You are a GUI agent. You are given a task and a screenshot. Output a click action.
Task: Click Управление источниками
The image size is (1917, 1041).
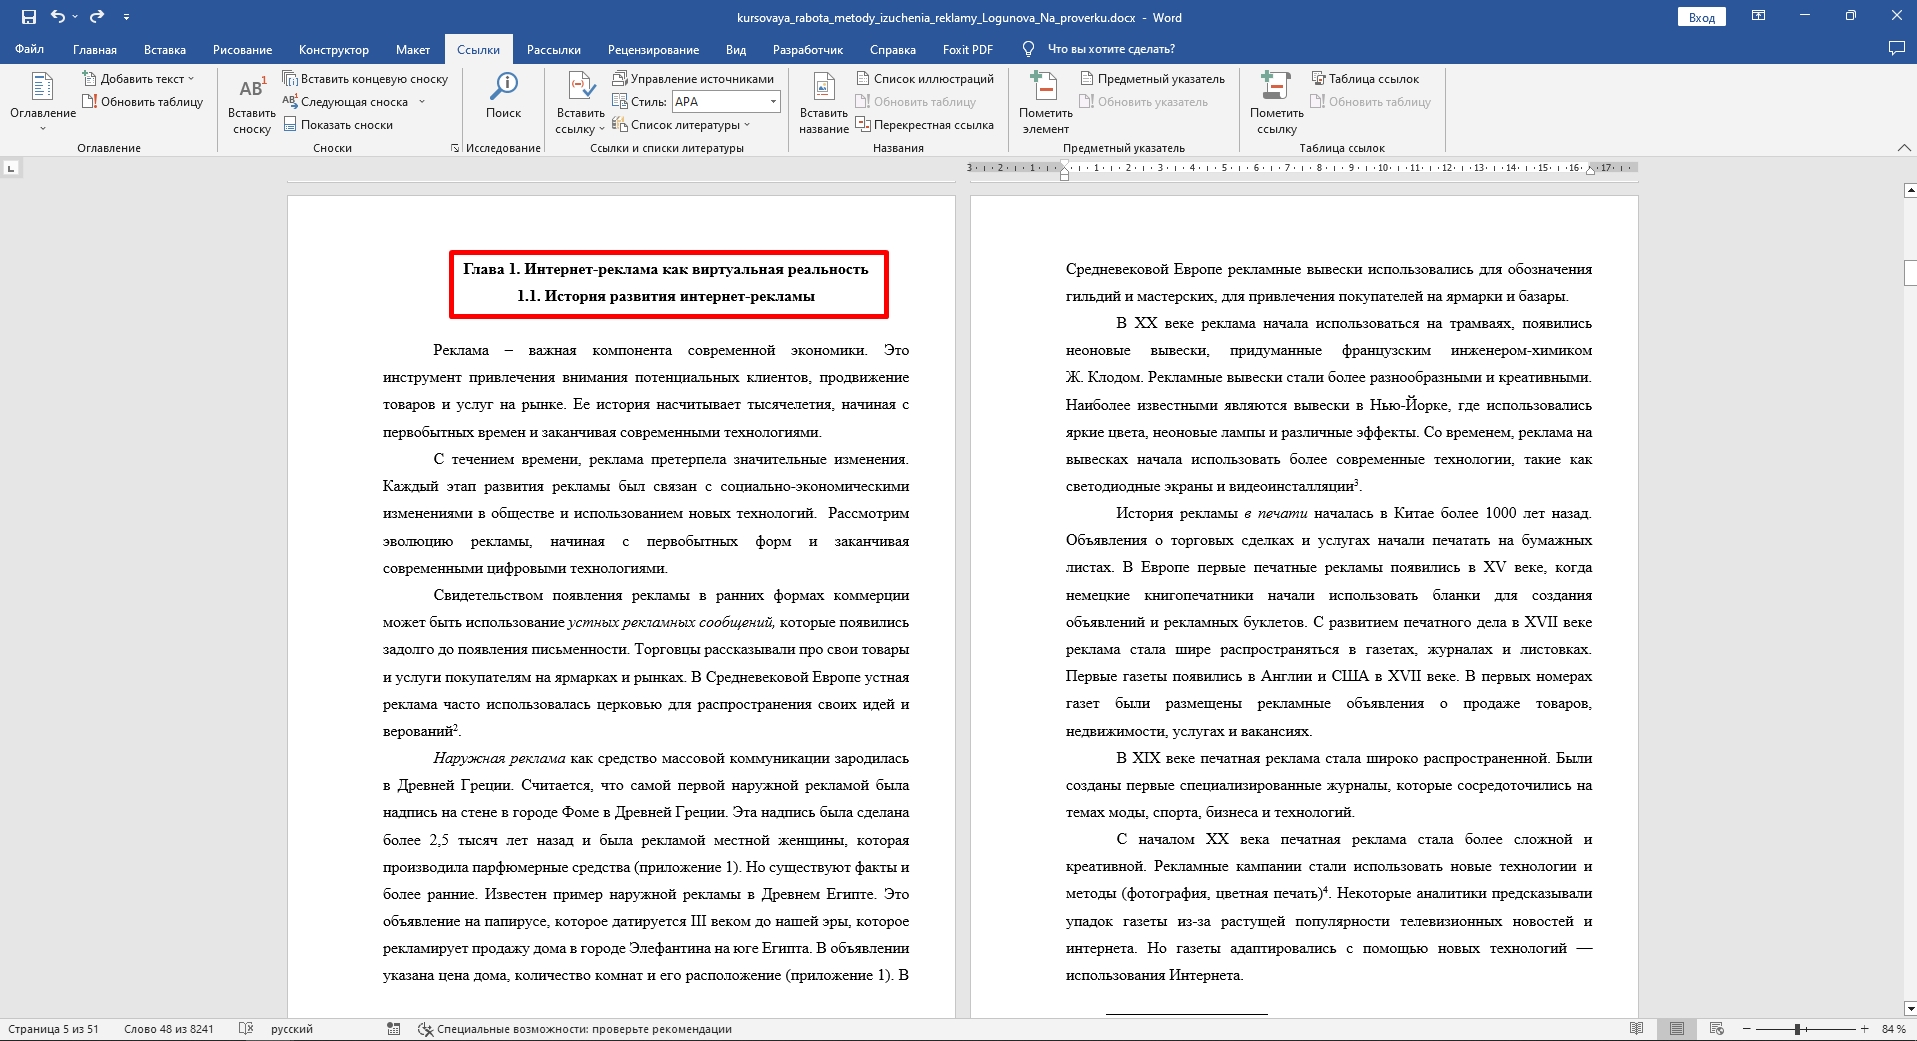click(693, 78)
